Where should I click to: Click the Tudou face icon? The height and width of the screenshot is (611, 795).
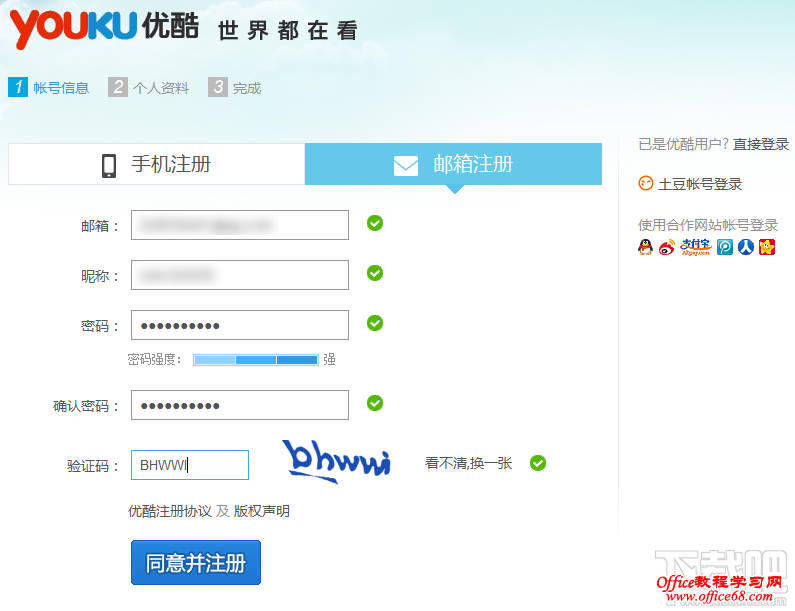645,183
